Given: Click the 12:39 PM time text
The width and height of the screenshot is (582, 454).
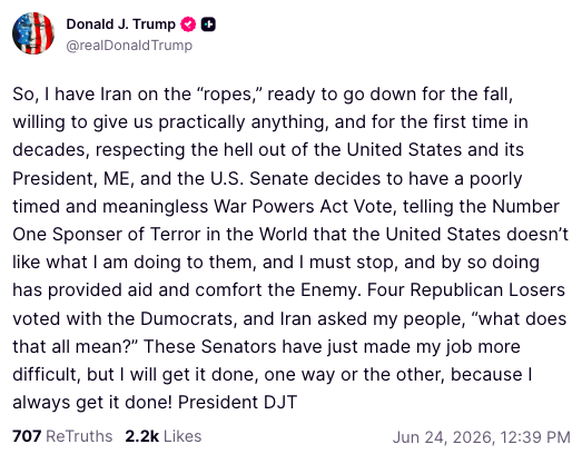Looking at the screenshot, I should (x=535, y=437).
